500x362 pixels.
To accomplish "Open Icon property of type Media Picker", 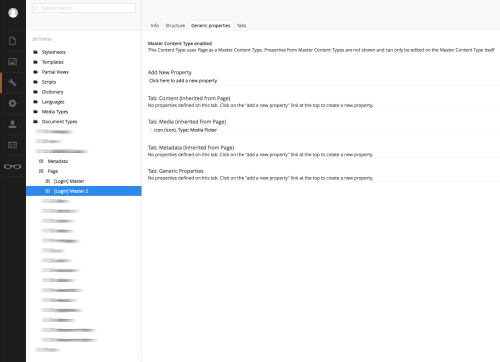I will point(185,130).
